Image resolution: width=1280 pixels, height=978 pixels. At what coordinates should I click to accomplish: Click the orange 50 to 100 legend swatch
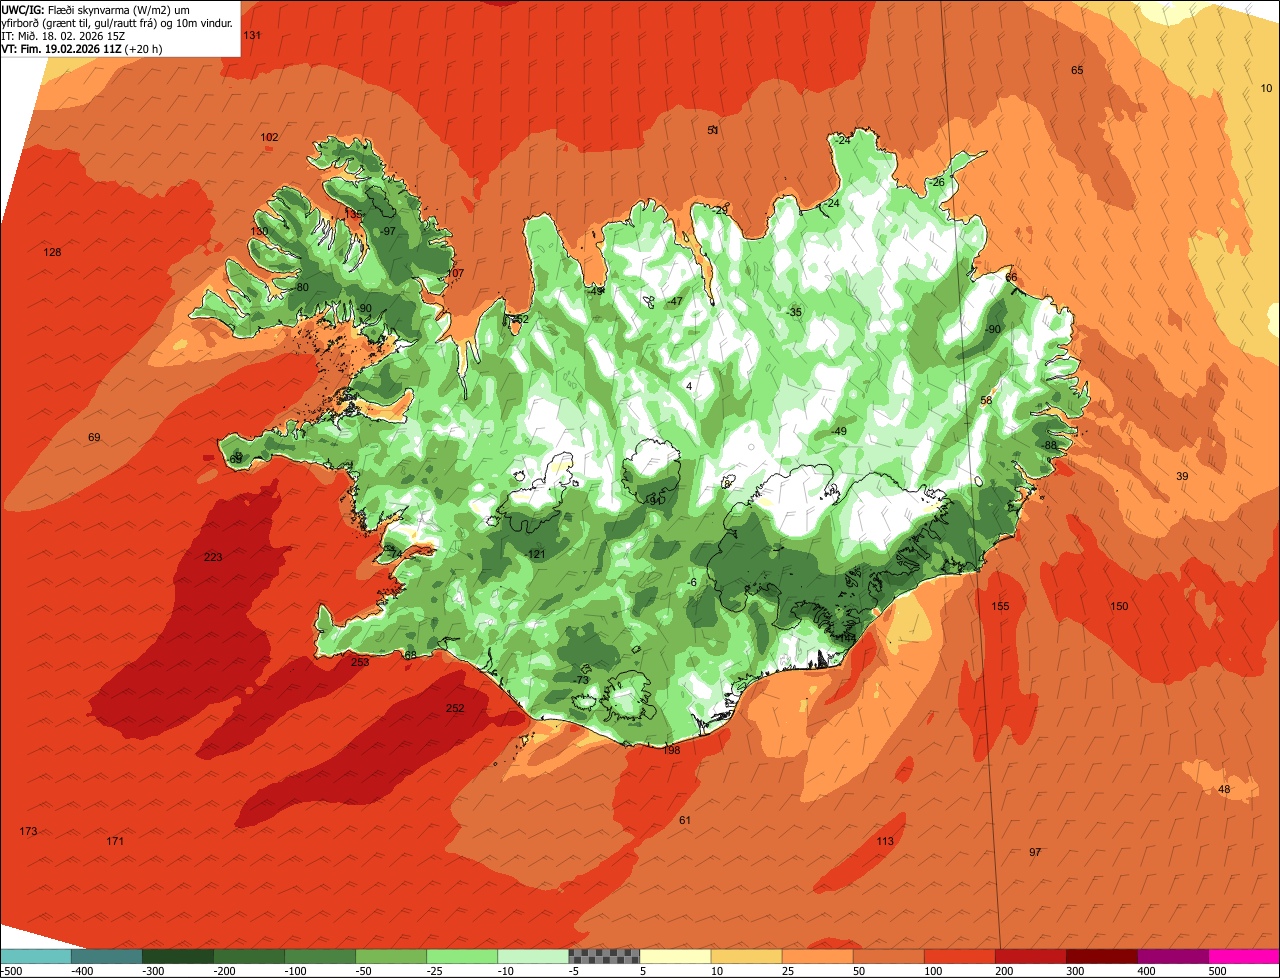(888, 955)
